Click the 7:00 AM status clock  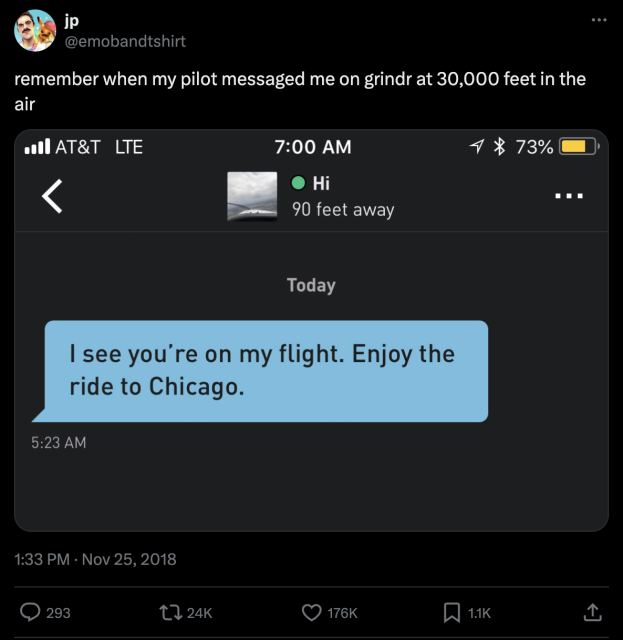point(312,147)
